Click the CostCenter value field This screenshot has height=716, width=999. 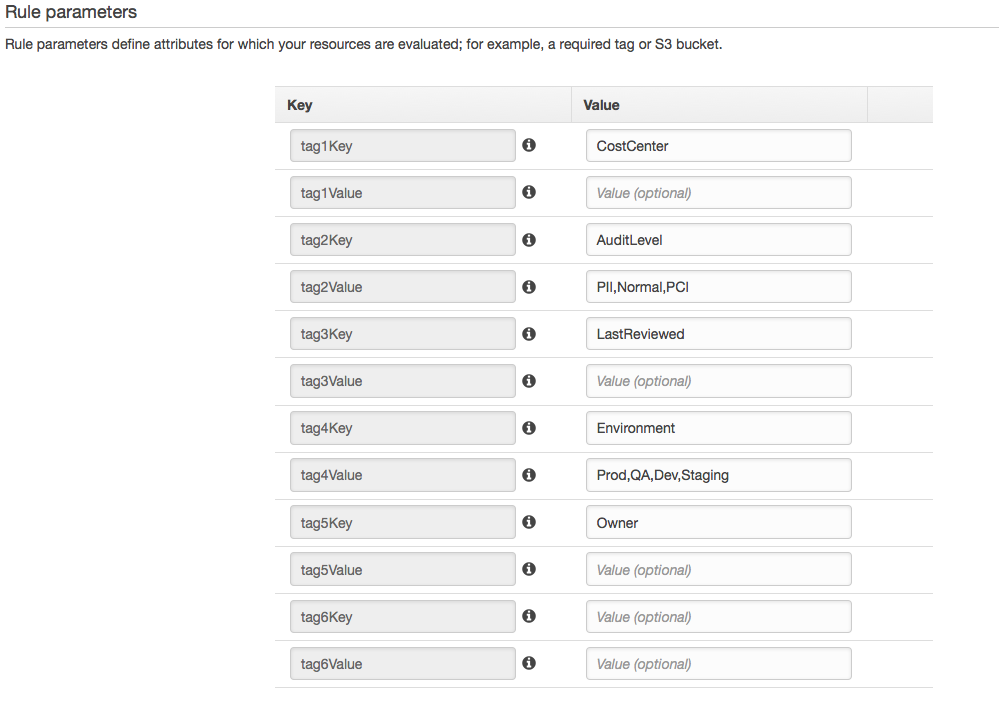718,146
